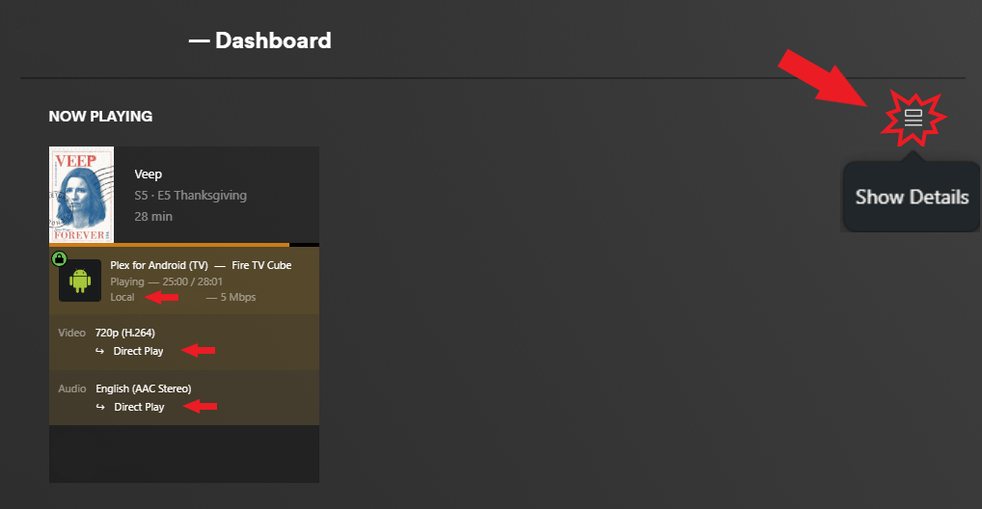
Task: Open the Veep show title link
Action: click(148, 174)
